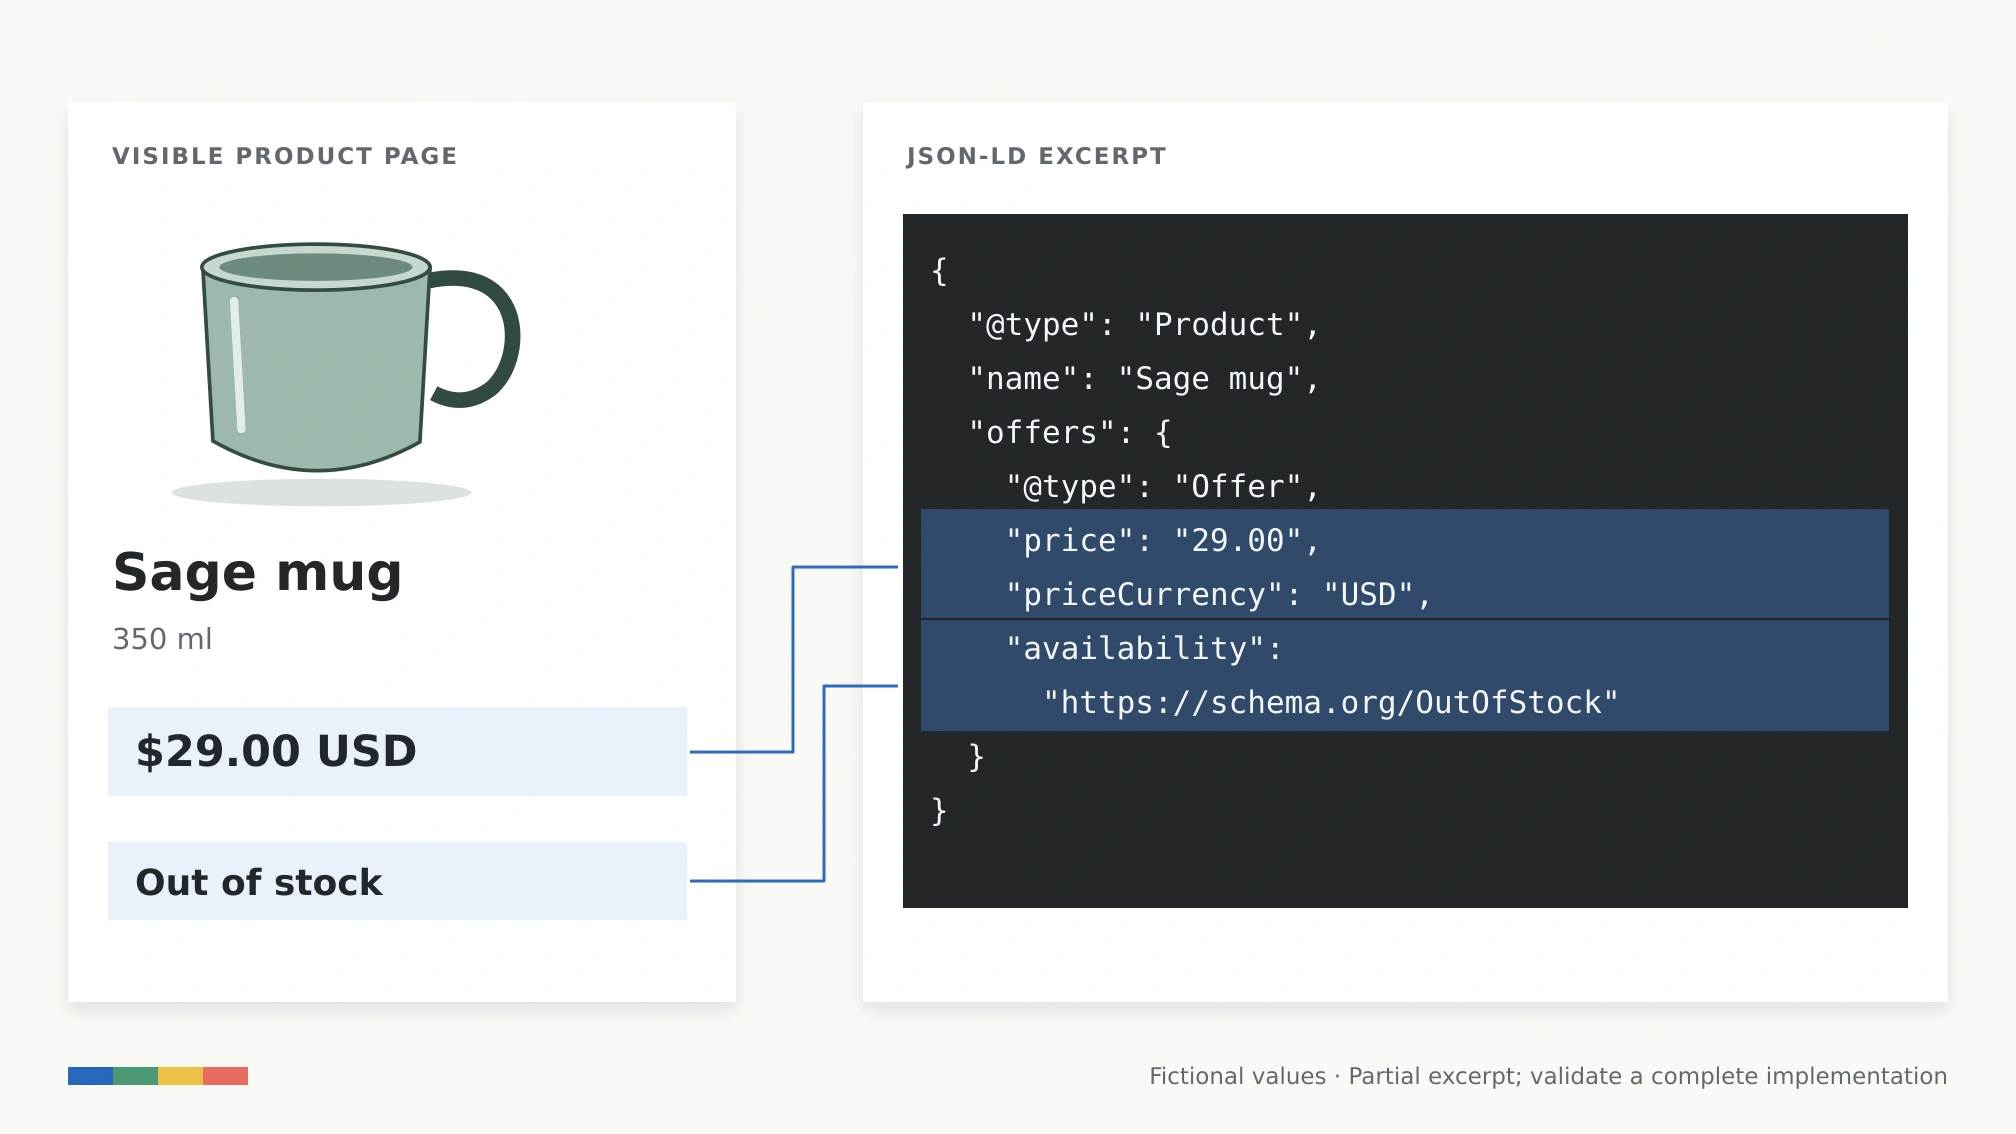The height and width of the screenshot is (1134, 2016).
Task: Select the blue color swatch
Action: tap(90, 1076)
